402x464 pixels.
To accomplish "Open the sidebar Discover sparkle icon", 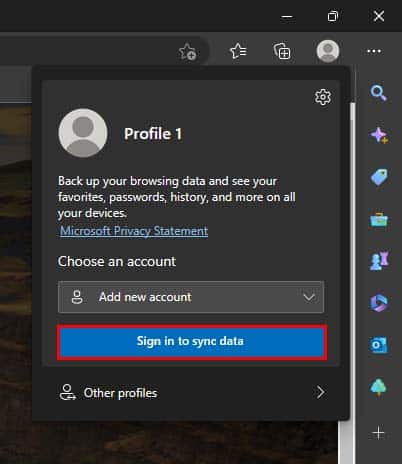I will 379,135.
